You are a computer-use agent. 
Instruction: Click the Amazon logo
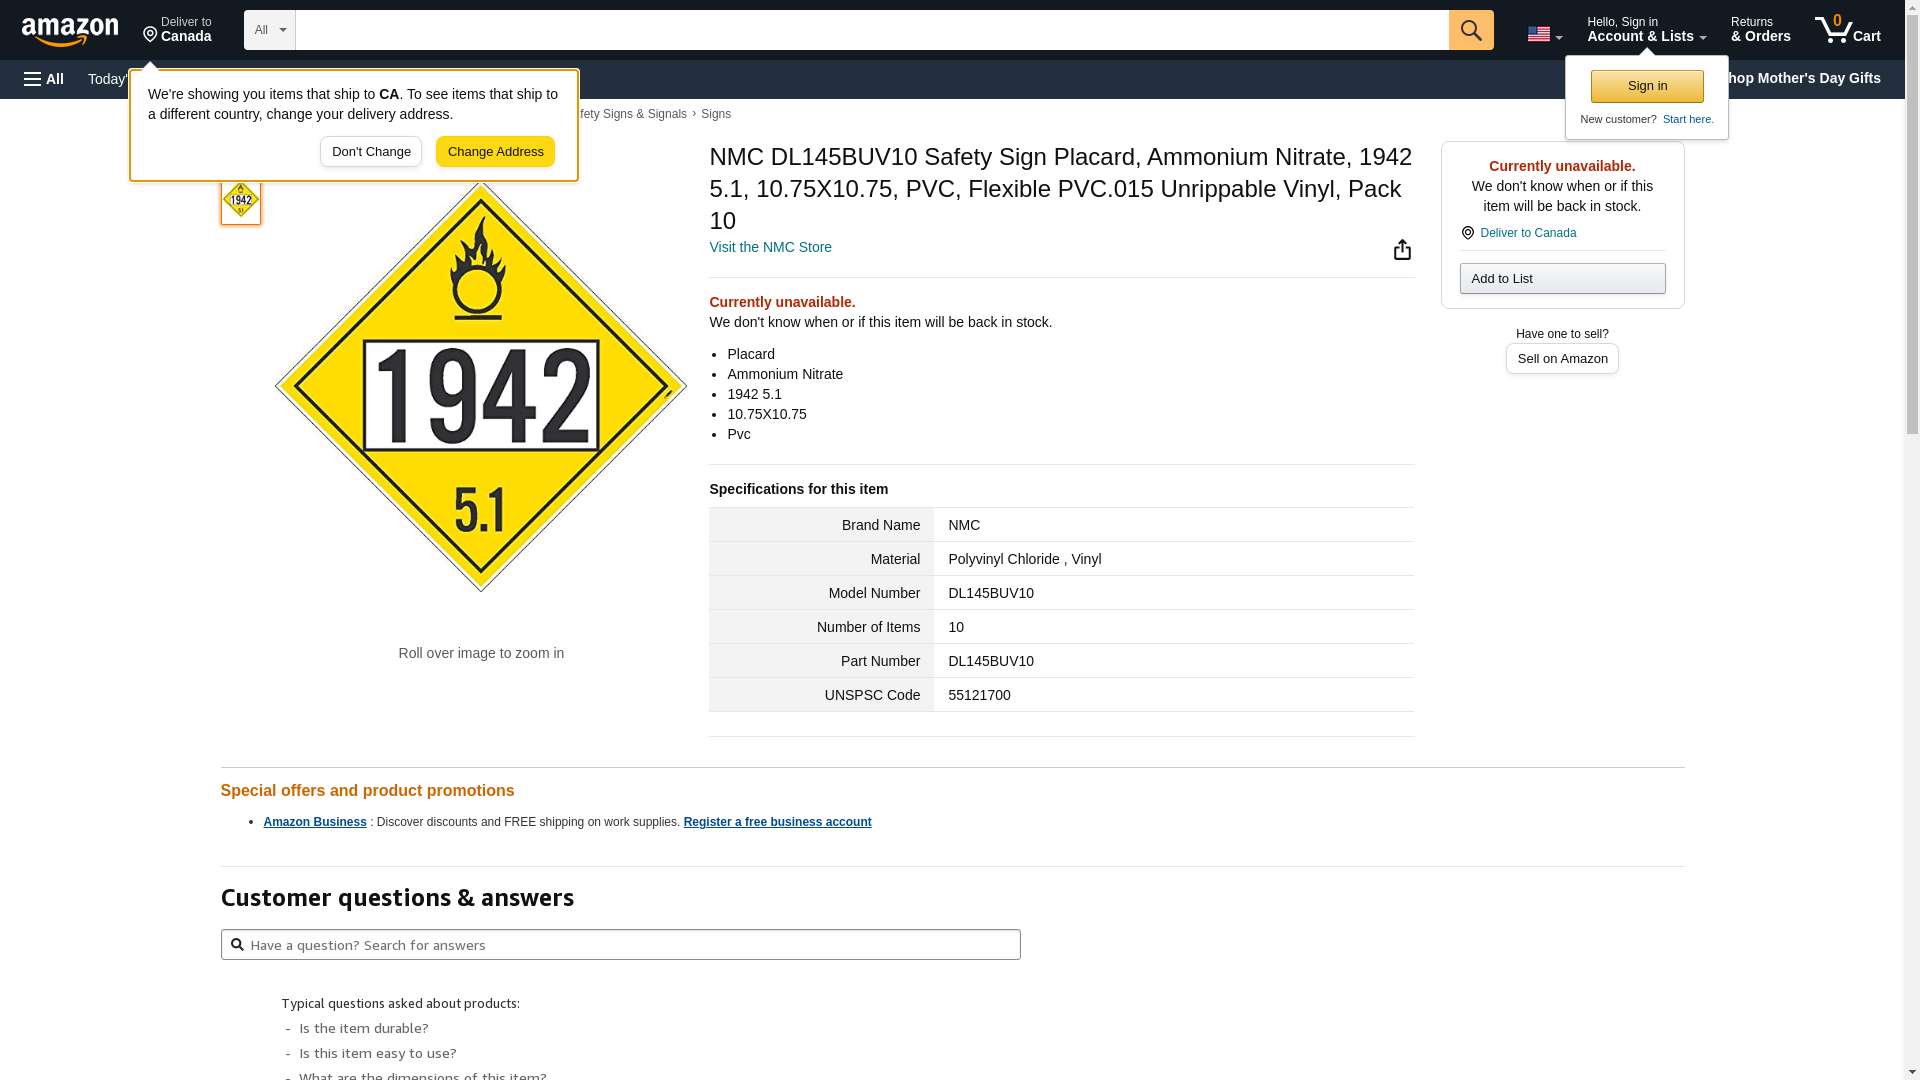click(70, 31)
